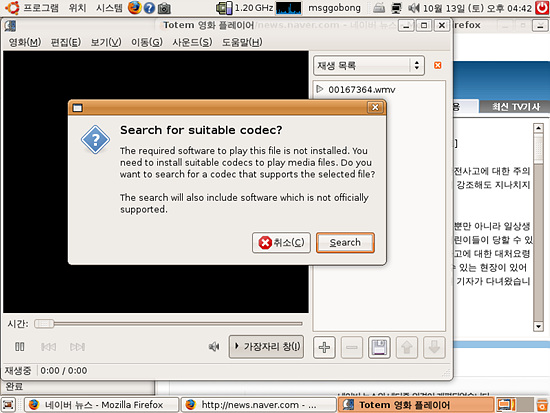550x413 pixels.
Task: Click the 시간 seek slider handle
Action: [44, 324]
